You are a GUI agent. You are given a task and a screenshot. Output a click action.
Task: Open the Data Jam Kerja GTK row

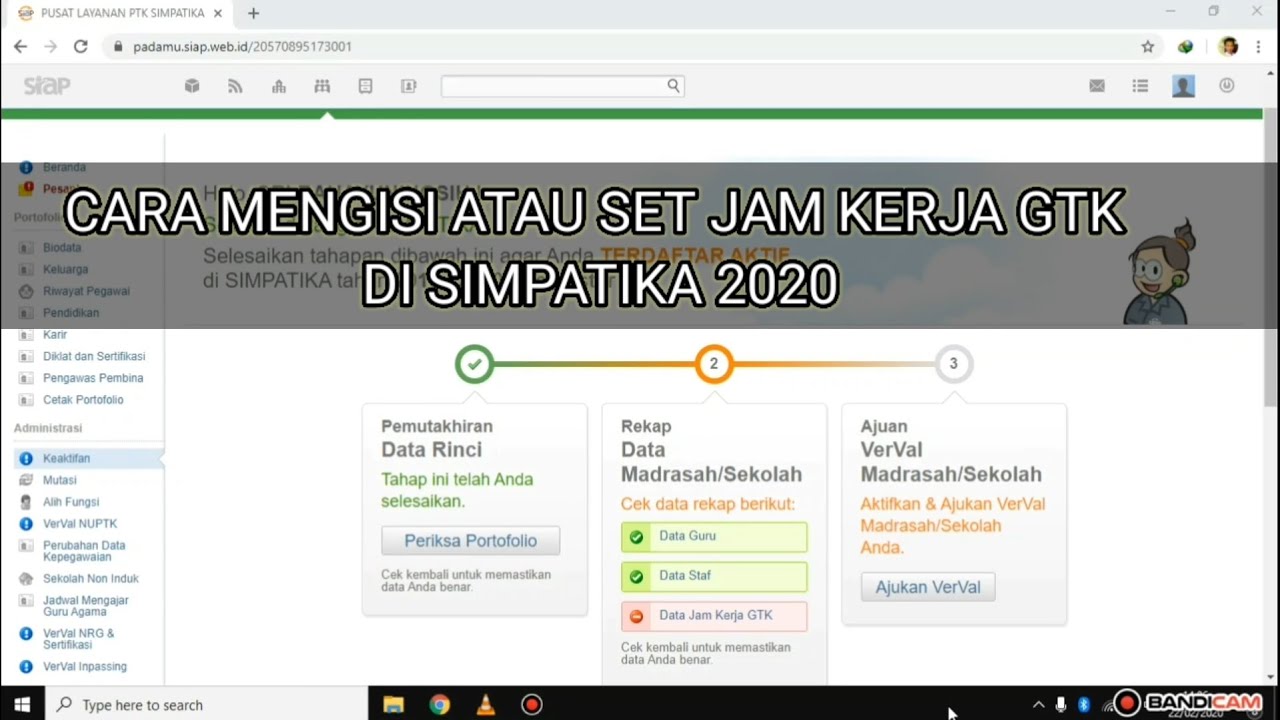click(714, 616)
